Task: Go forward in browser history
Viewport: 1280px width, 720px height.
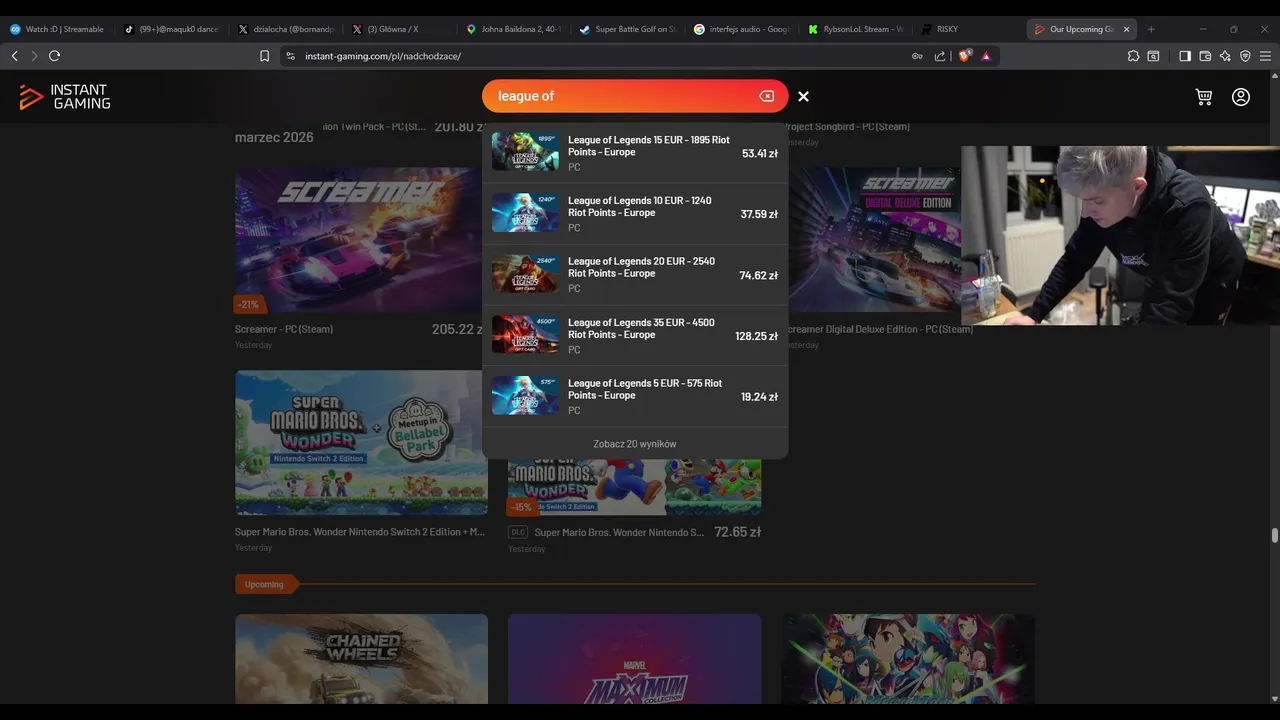Action: click(34, 56)
